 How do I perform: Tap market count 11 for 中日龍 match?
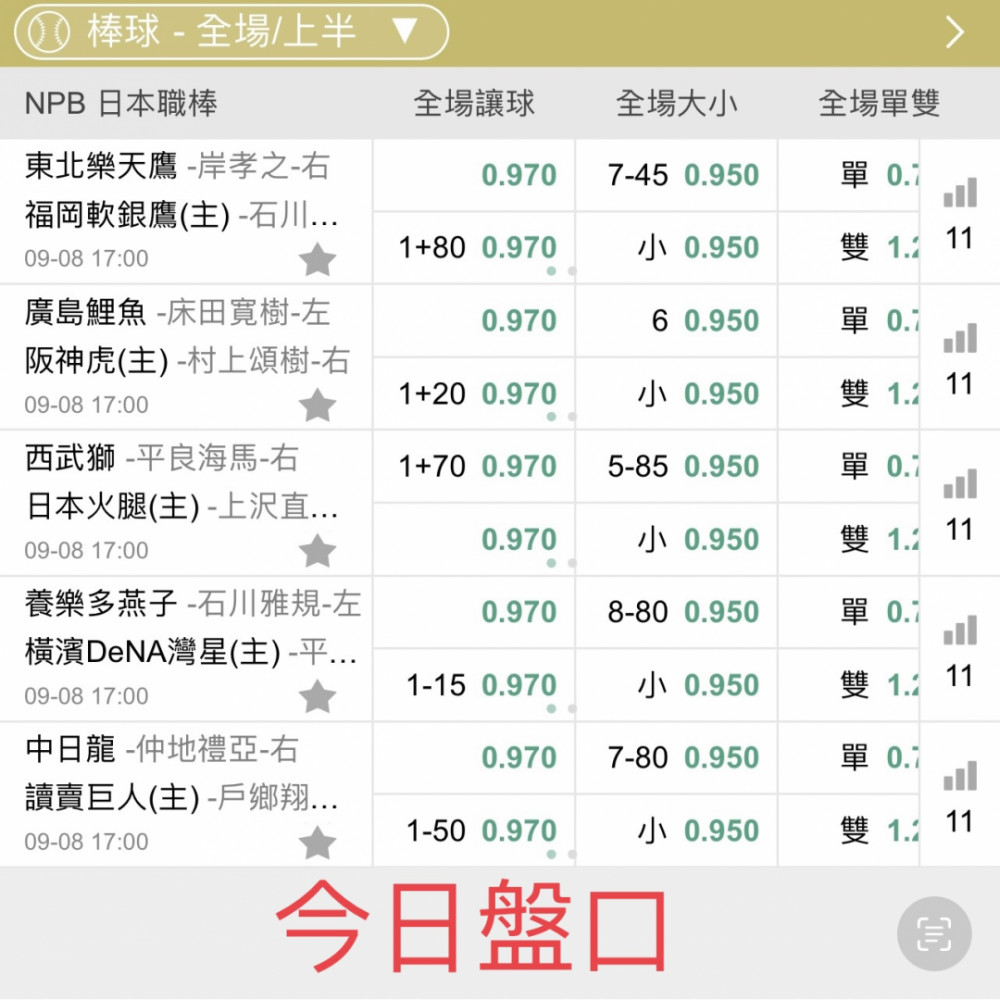959,821
